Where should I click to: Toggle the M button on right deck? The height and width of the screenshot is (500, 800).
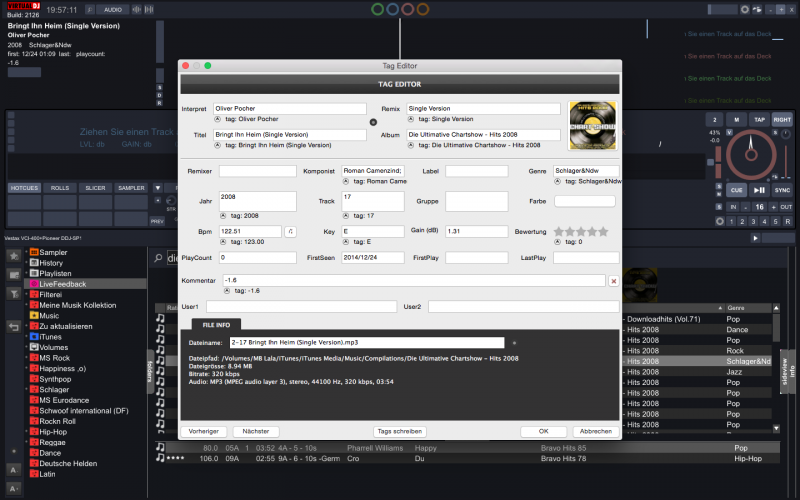click(736, 120)
